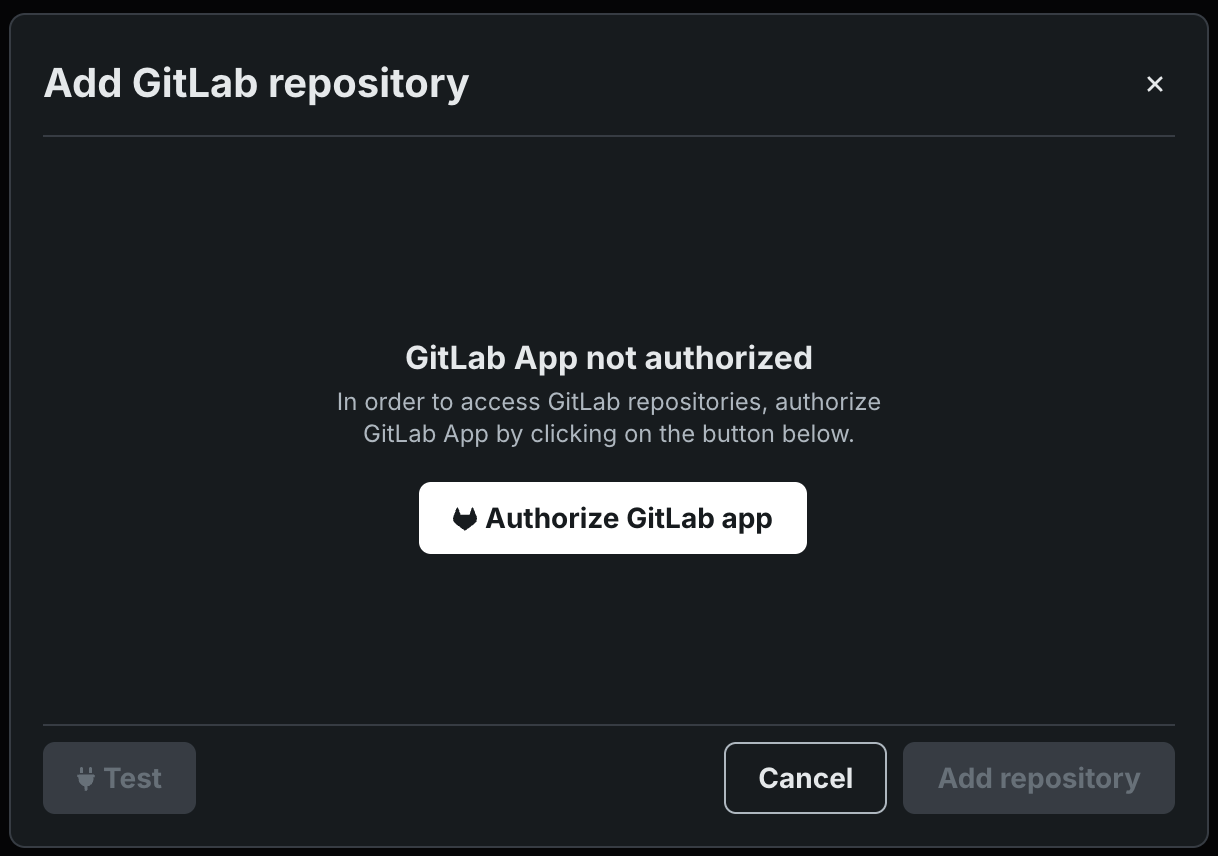Click the word 'Add' on Add repository button

964,778
